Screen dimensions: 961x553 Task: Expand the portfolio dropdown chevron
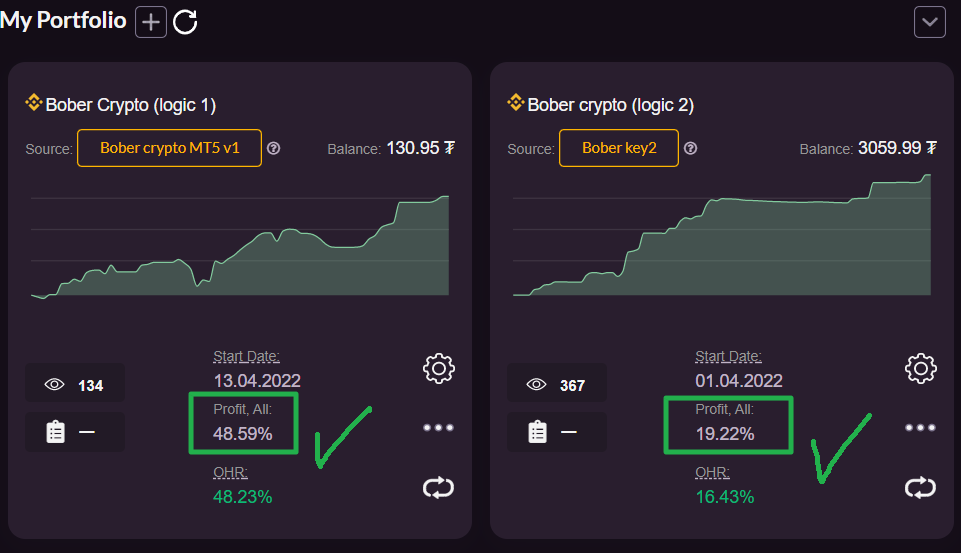[x=930, y=22]
